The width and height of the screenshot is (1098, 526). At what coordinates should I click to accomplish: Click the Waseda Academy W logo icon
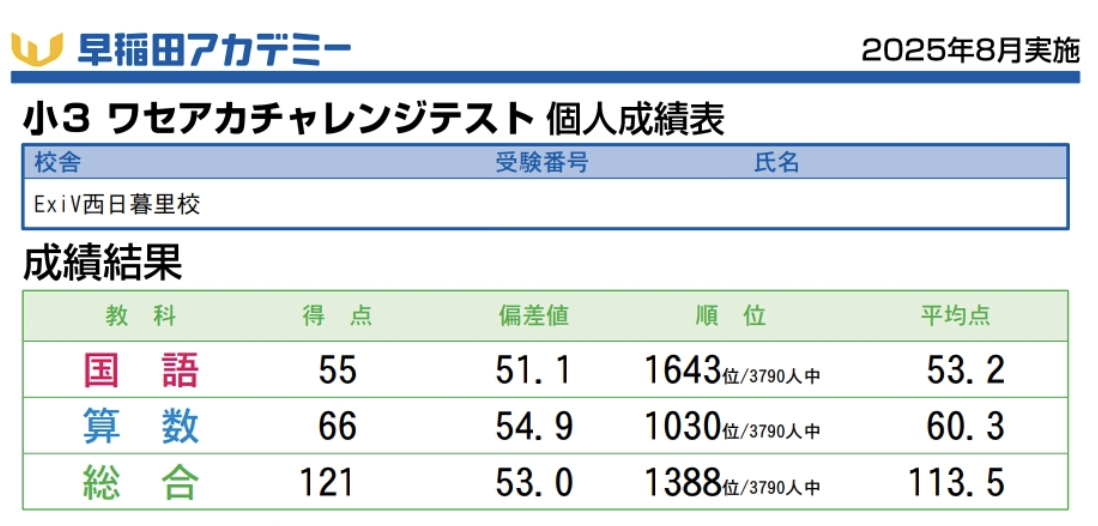coord(37,50)
